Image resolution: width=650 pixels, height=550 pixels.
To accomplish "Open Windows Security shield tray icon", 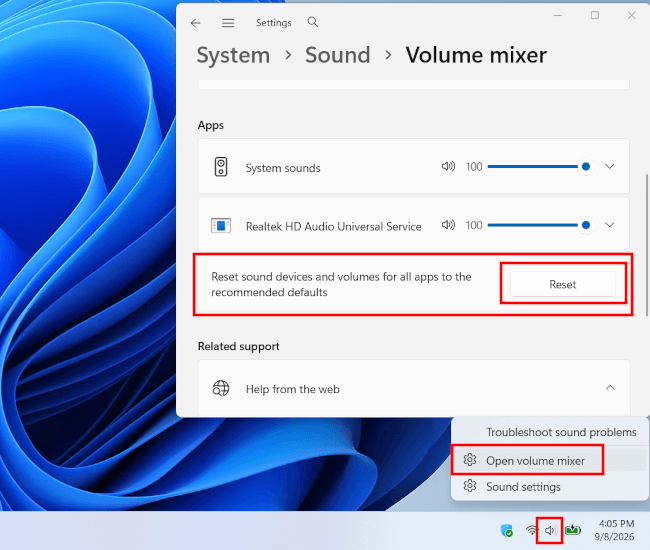I will (507, 530).
